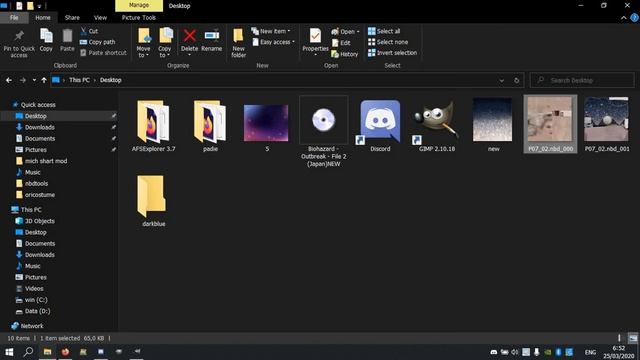Viewport: 640px width, 360px height.
Task: Select the darkblue folder
Action: 153,201
